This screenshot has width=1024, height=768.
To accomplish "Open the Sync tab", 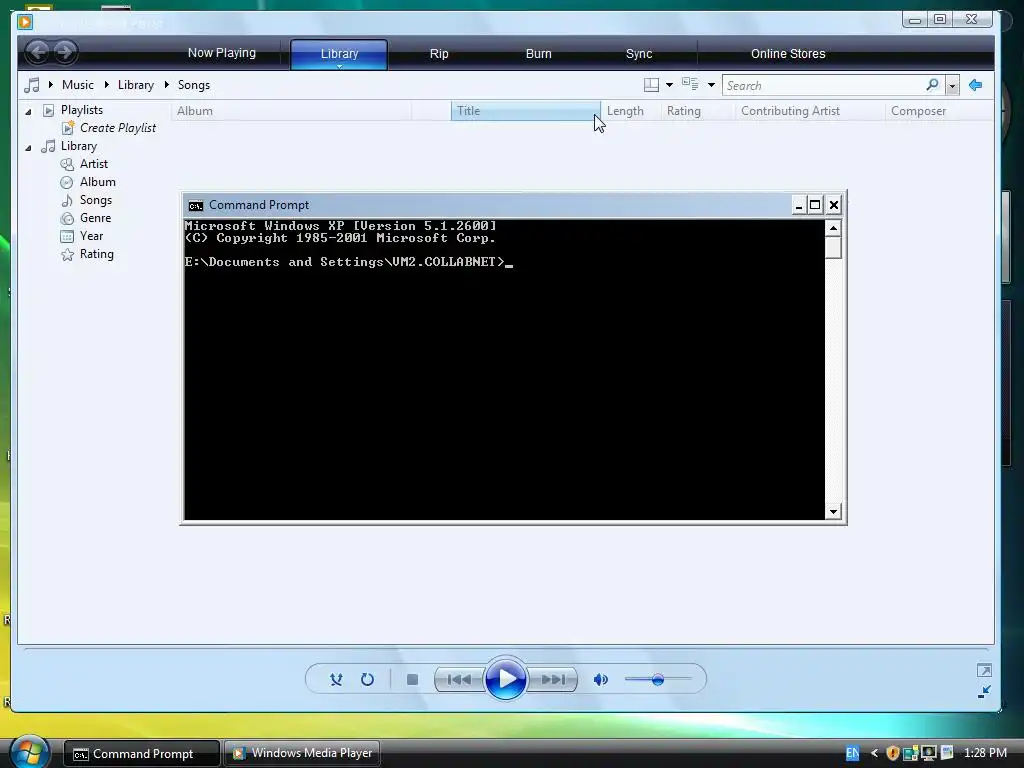I will tap(639, 54).
